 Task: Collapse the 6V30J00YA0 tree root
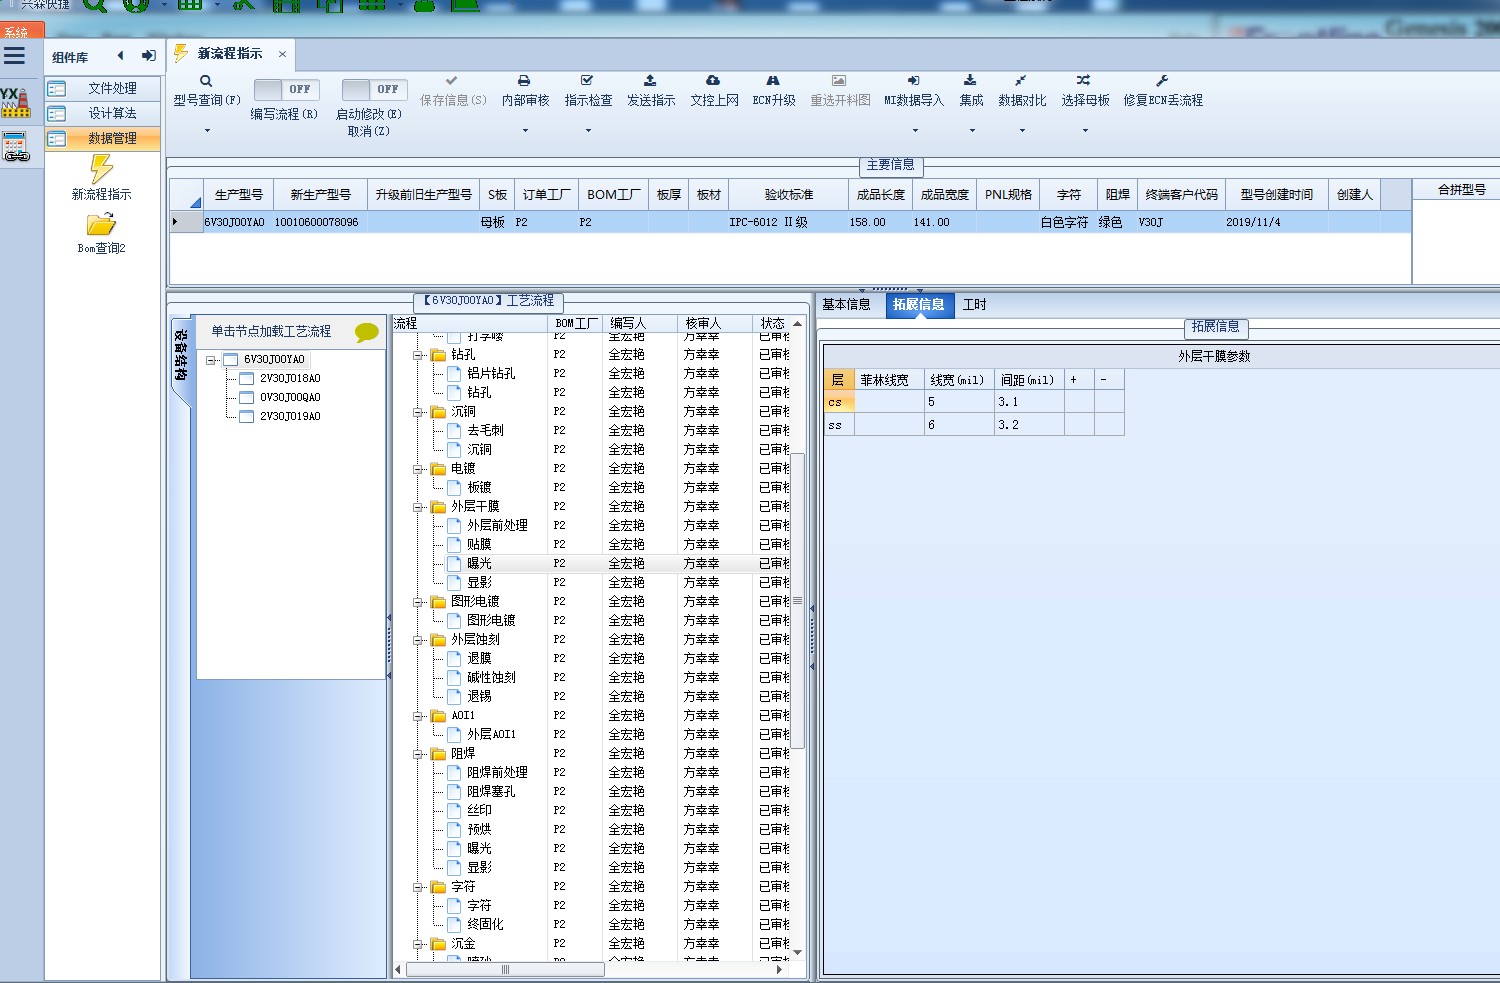tap(212, 360)
